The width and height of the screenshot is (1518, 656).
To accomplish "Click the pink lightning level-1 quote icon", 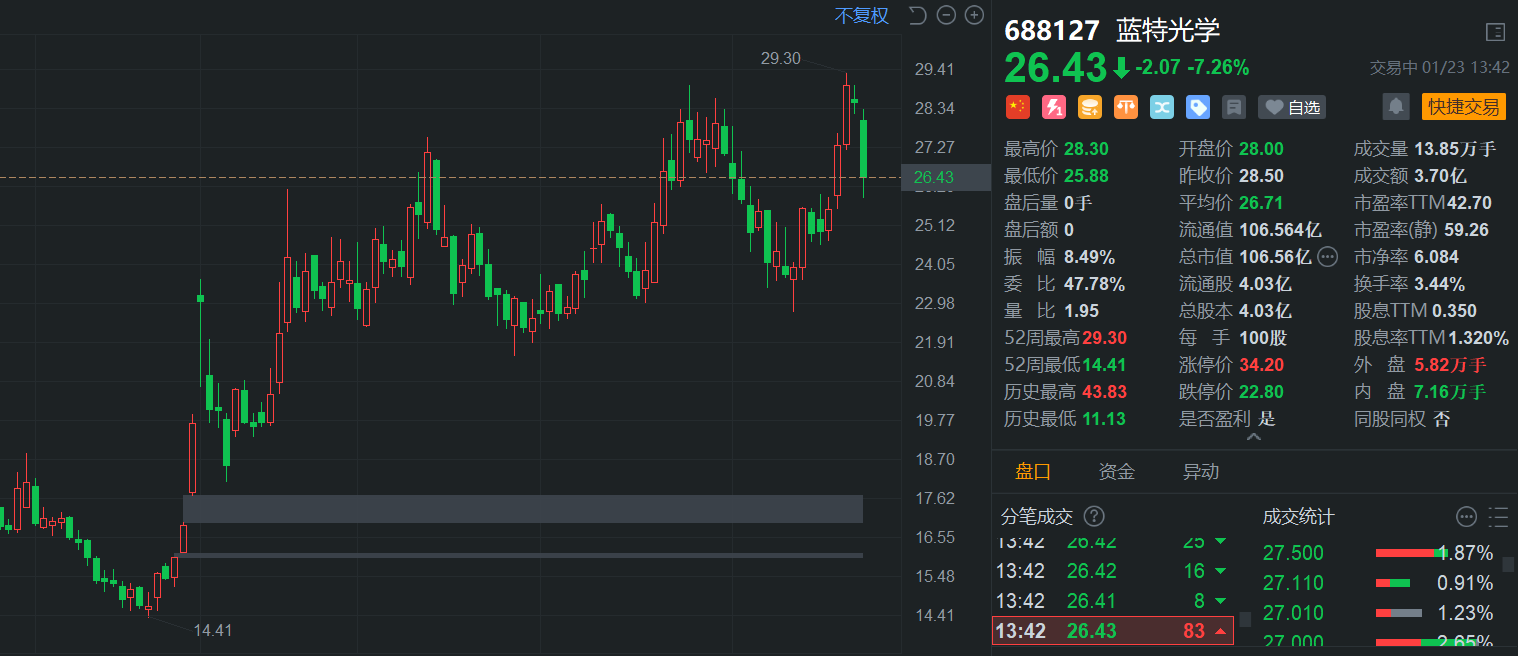I will tap(1053, 107).
